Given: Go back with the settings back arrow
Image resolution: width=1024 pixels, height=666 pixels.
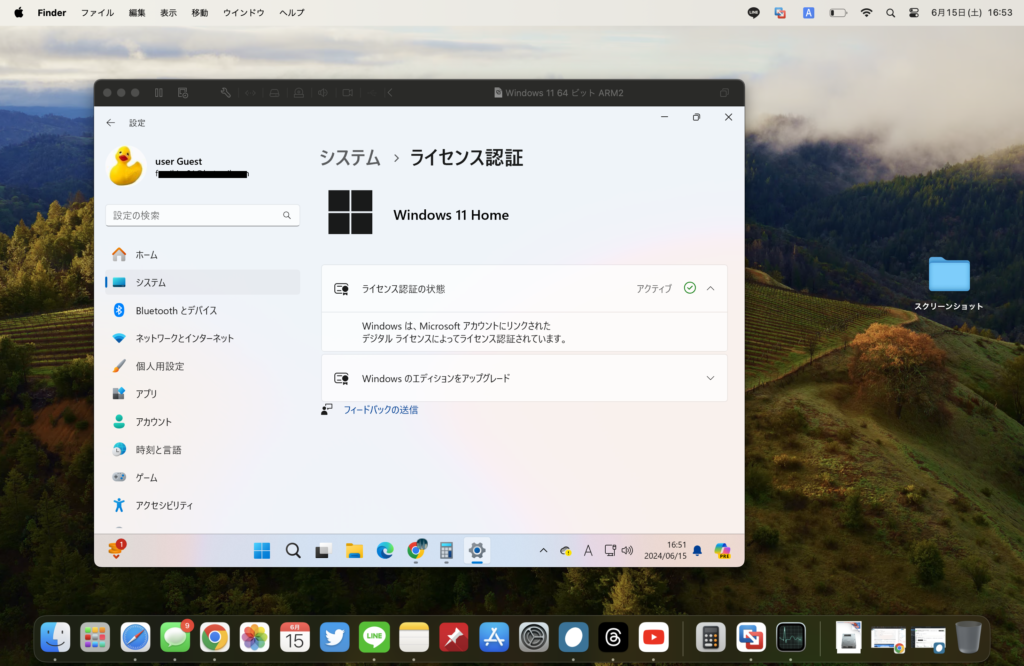Looking at the screenshot, I should [x=110, y=123].
